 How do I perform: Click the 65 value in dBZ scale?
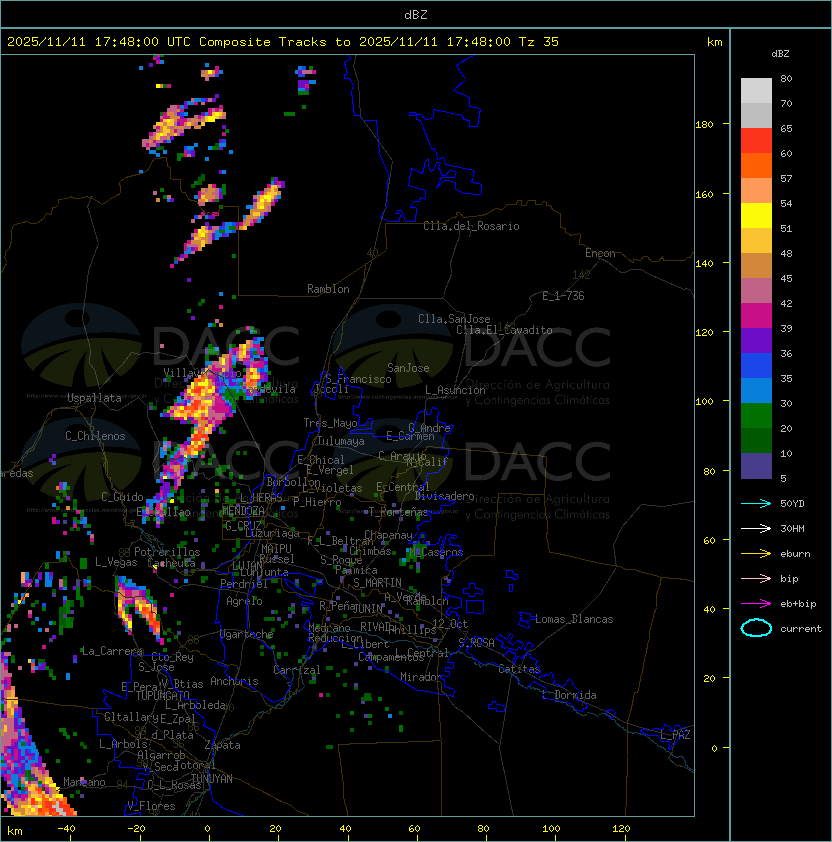pyautogui.click(x=786, y=128)
